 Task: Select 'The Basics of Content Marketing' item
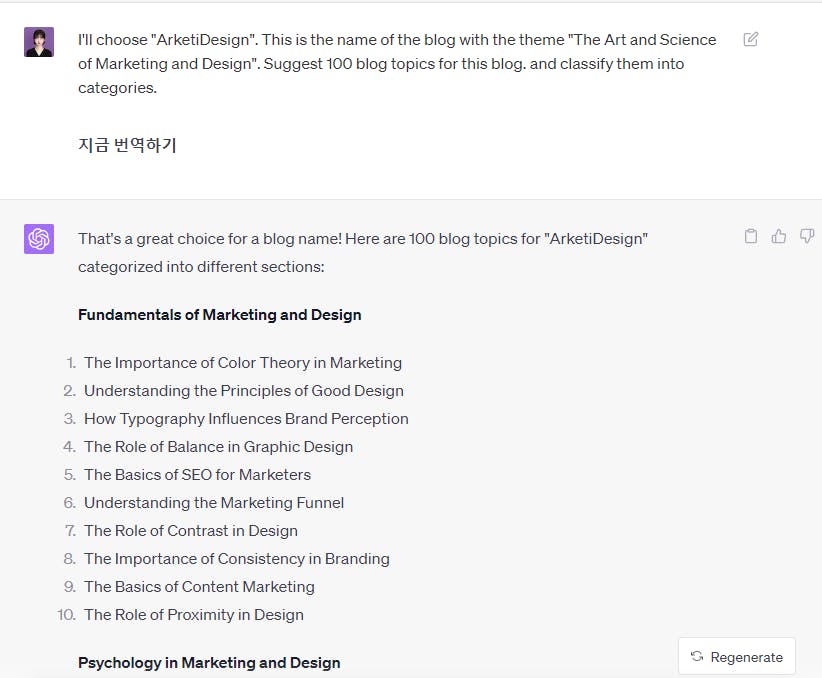(x=199, y=587)
